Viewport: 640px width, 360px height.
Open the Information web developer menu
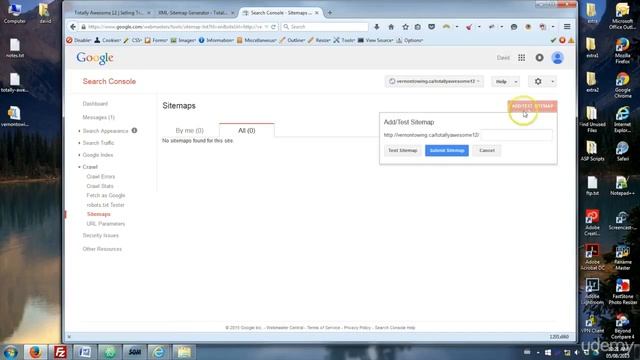[216, 40]
